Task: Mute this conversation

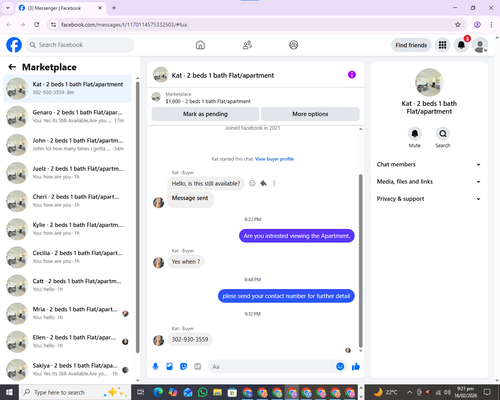Action: pyautogui.click(x=415, y=134)
